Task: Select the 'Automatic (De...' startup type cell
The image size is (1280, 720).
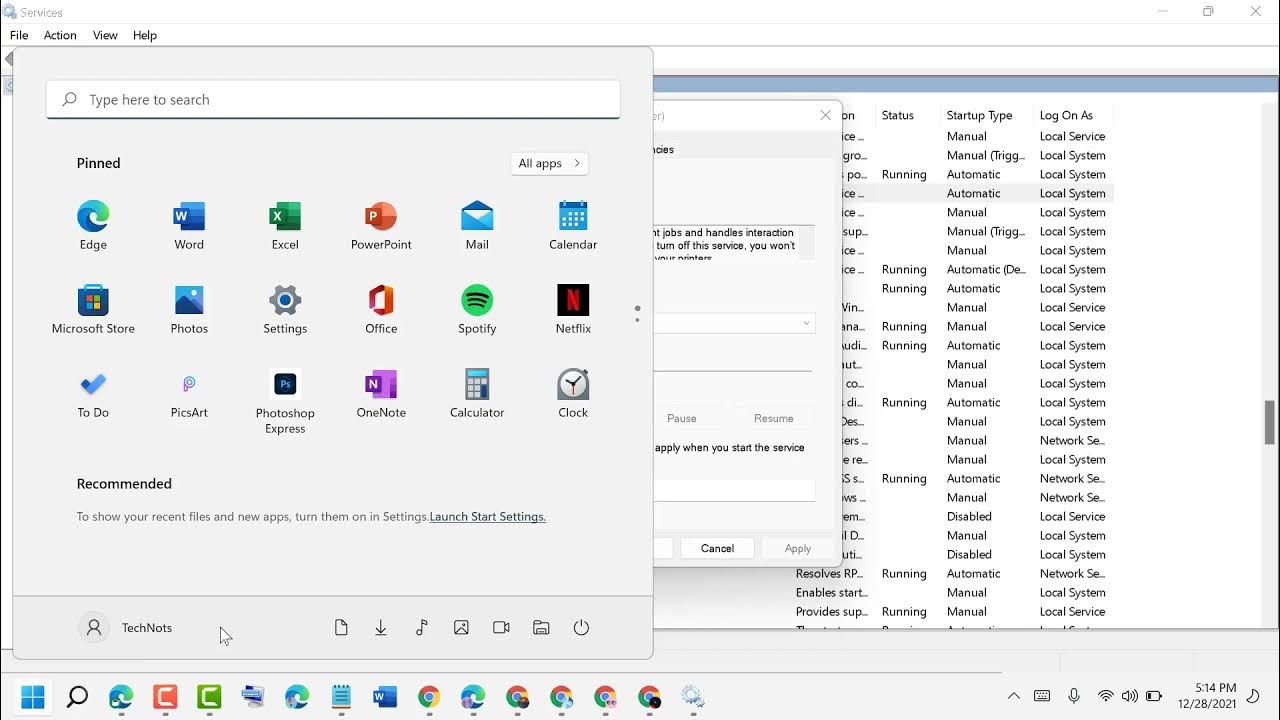Action: tap(986, 269)
